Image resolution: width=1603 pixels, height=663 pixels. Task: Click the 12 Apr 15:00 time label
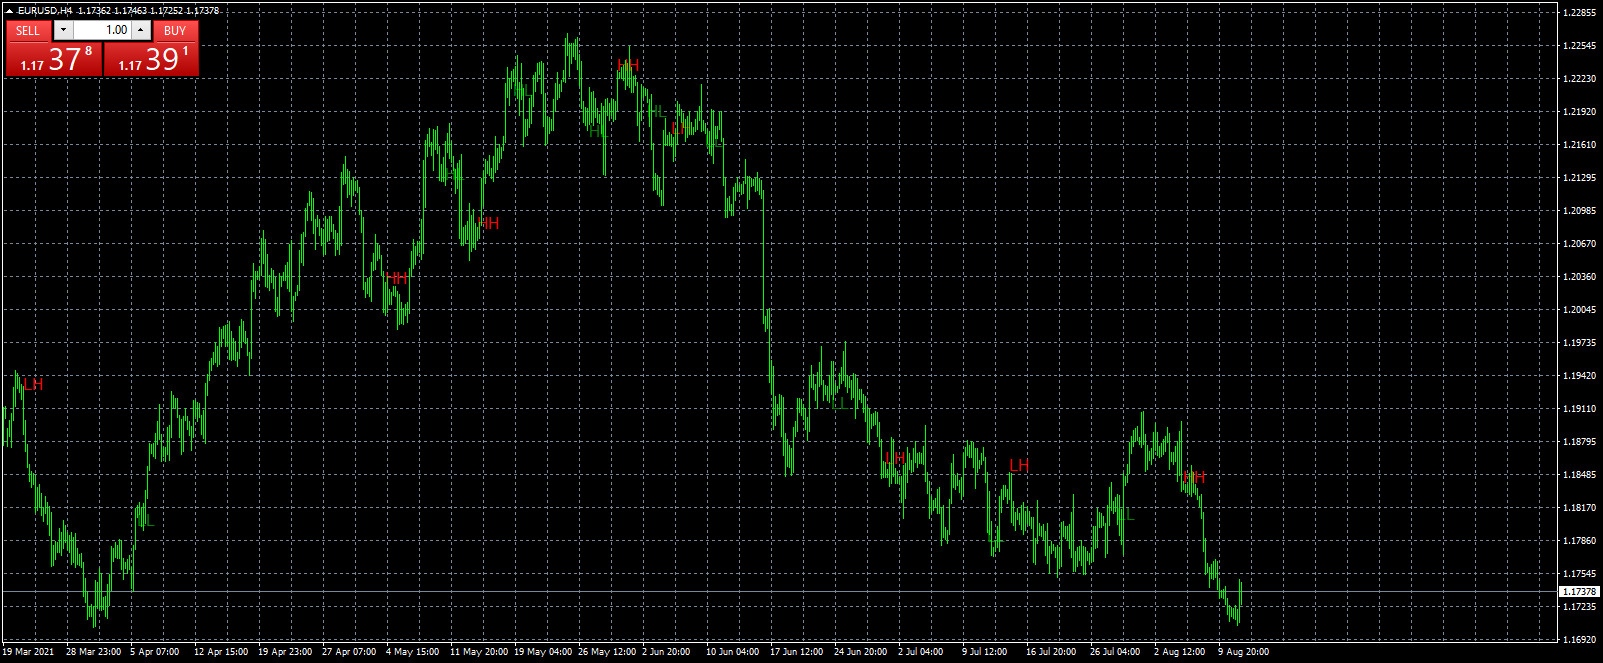[x=221, y=652]
